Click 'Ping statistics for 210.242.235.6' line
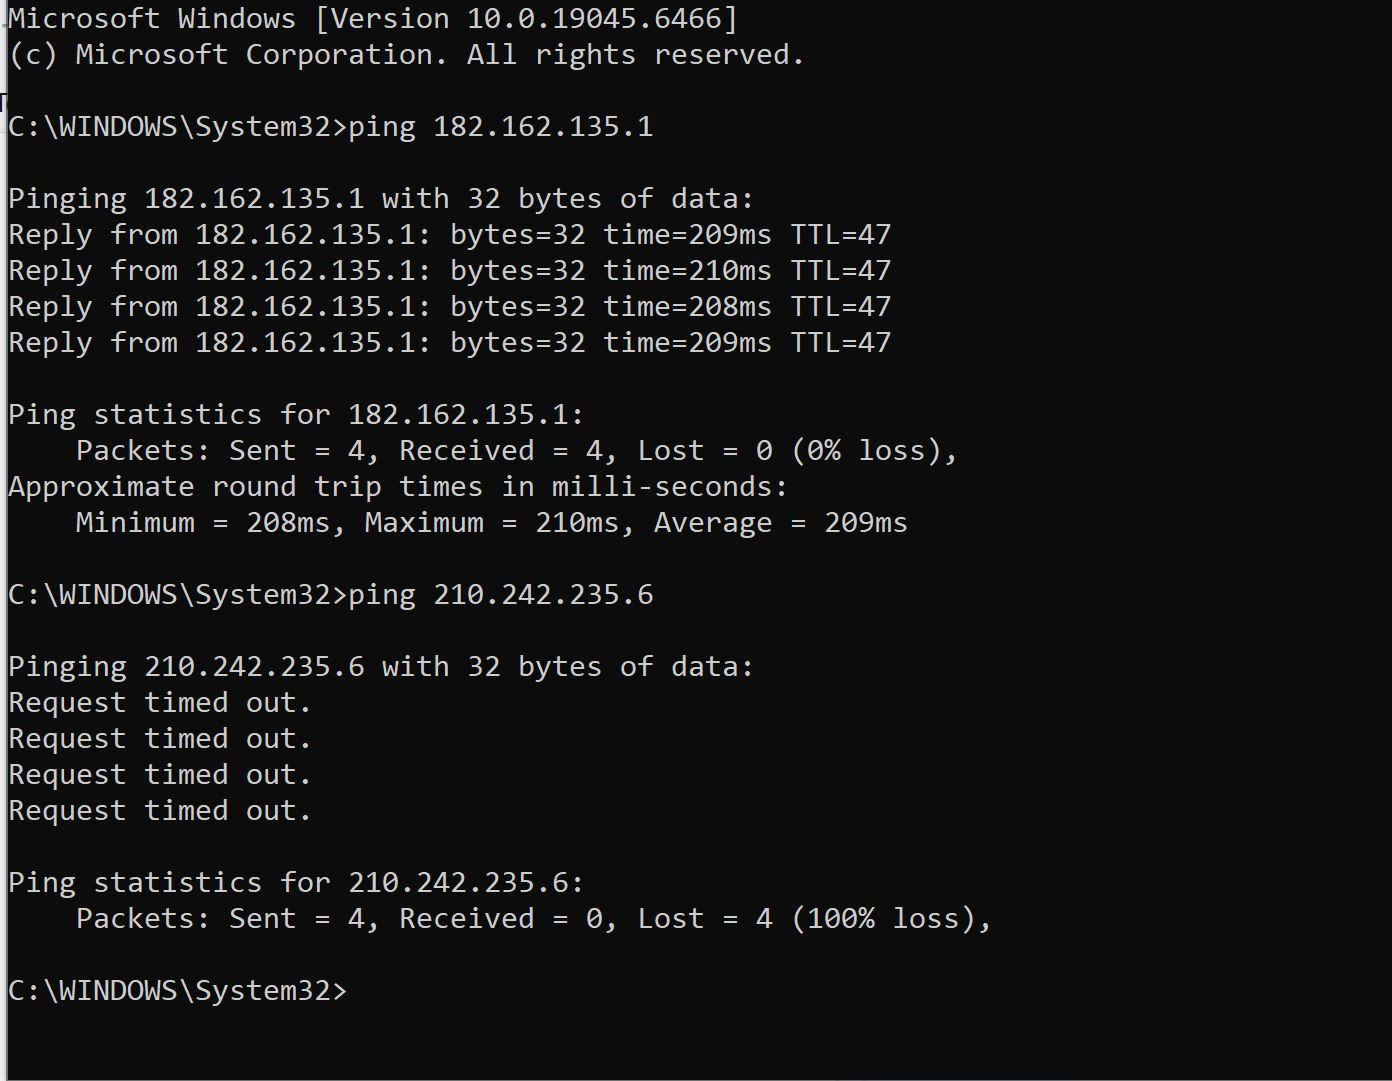 coord(296,883)
